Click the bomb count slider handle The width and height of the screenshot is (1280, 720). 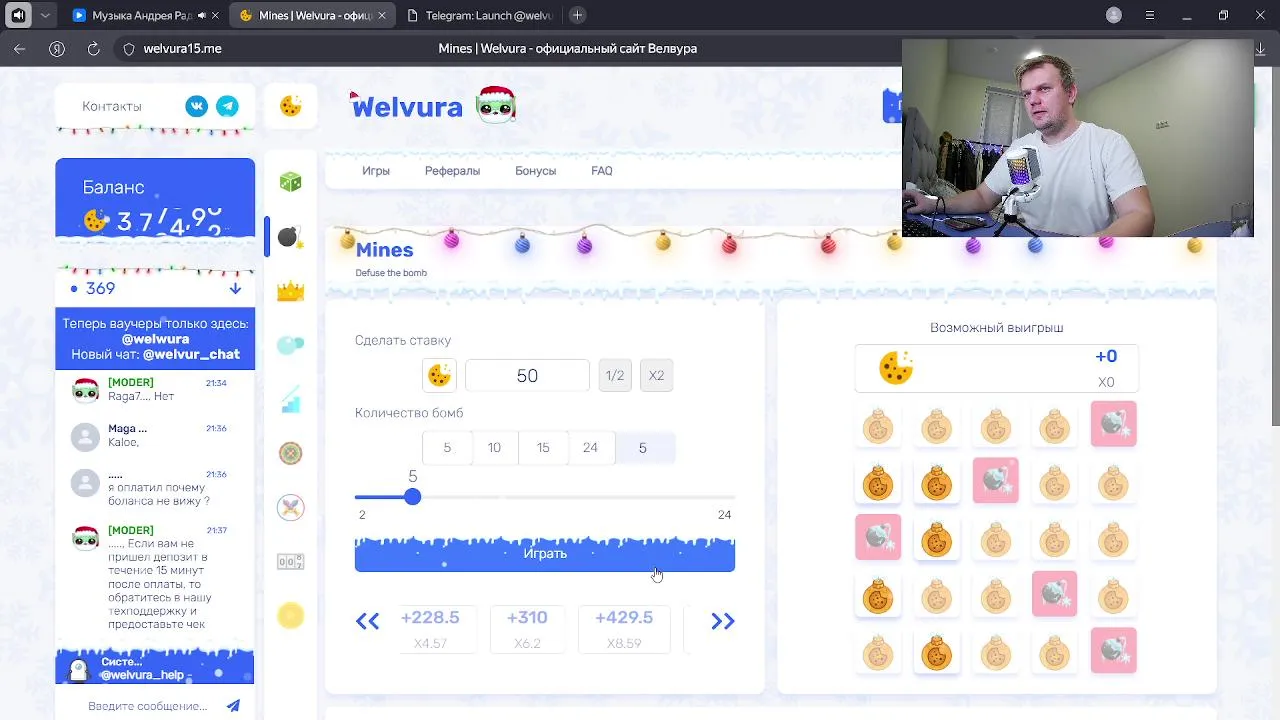tap(412, 497)
